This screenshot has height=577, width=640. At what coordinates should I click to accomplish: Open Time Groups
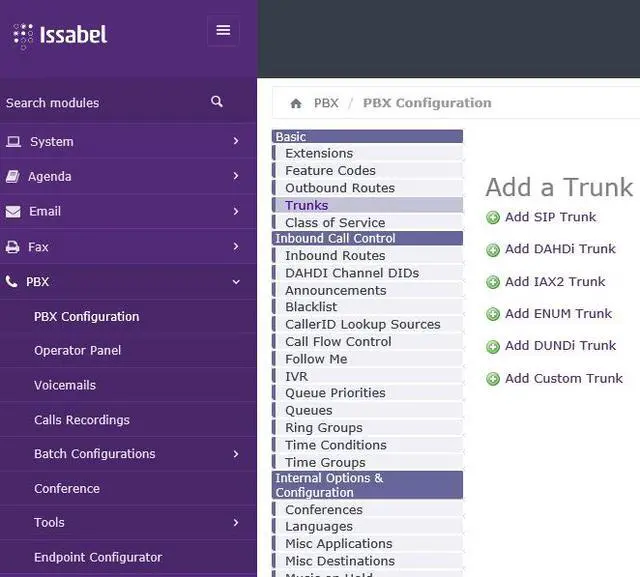367,462
